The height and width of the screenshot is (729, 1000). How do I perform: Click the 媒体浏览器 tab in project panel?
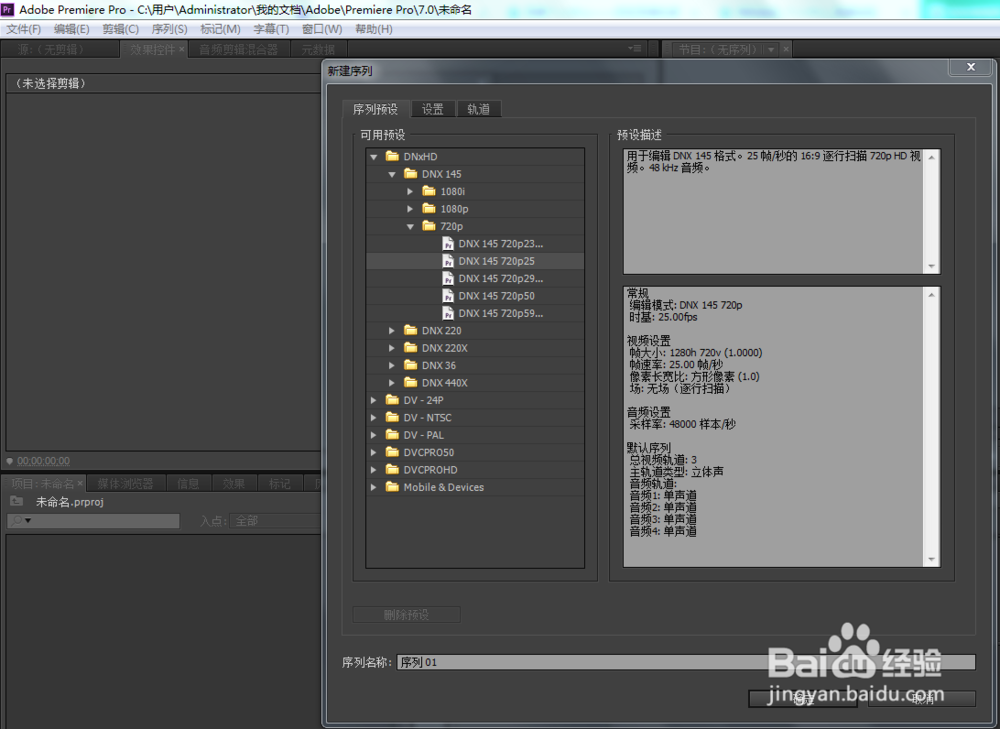[126, 483]
